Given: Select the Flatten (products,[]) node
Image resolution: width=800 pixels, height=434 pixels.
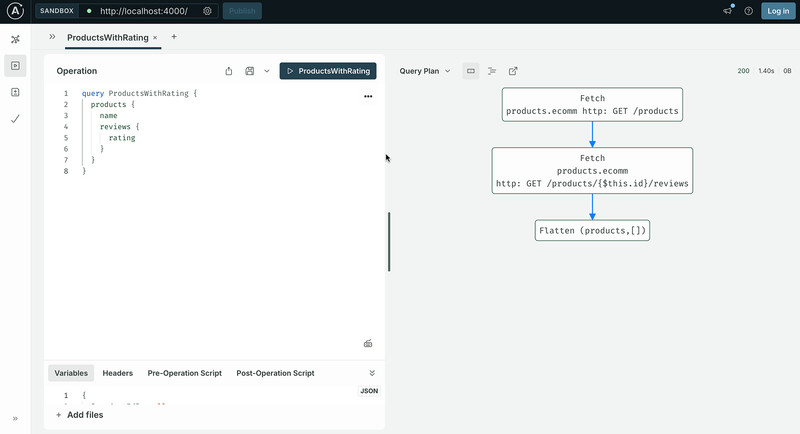Looking at the screenshot, I should tap(592, 231).
